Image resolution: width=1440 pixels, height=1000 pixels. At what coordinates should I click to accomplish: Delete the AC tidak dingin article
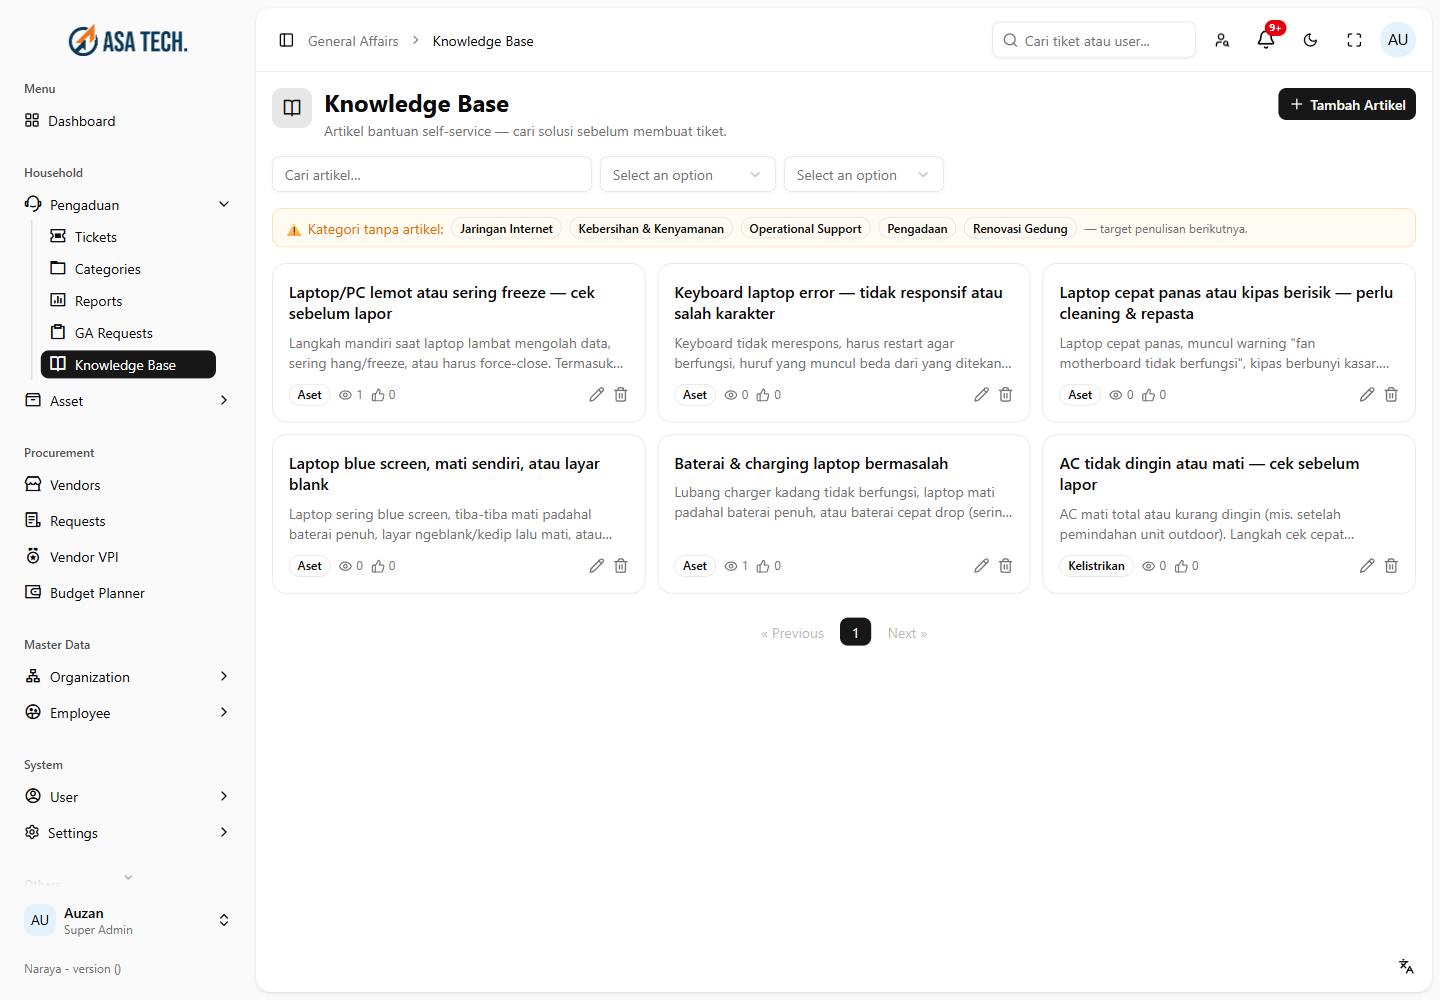pyautogui.click(x=1391, y=566)
